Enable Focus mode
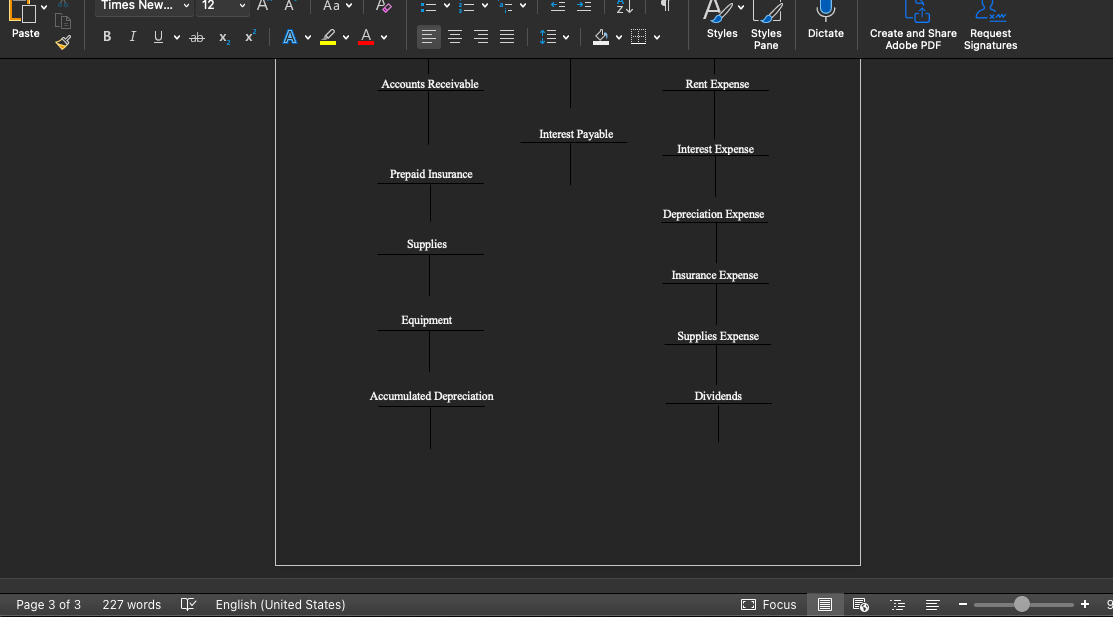The image size is (1113, 617). click(769, 604)
